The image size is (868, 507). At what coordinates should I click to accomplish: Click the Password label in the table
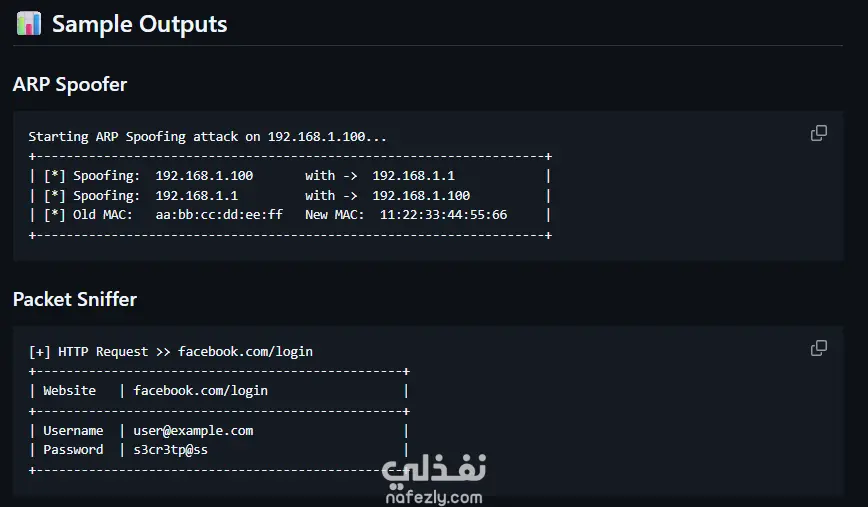coord(73,449)
